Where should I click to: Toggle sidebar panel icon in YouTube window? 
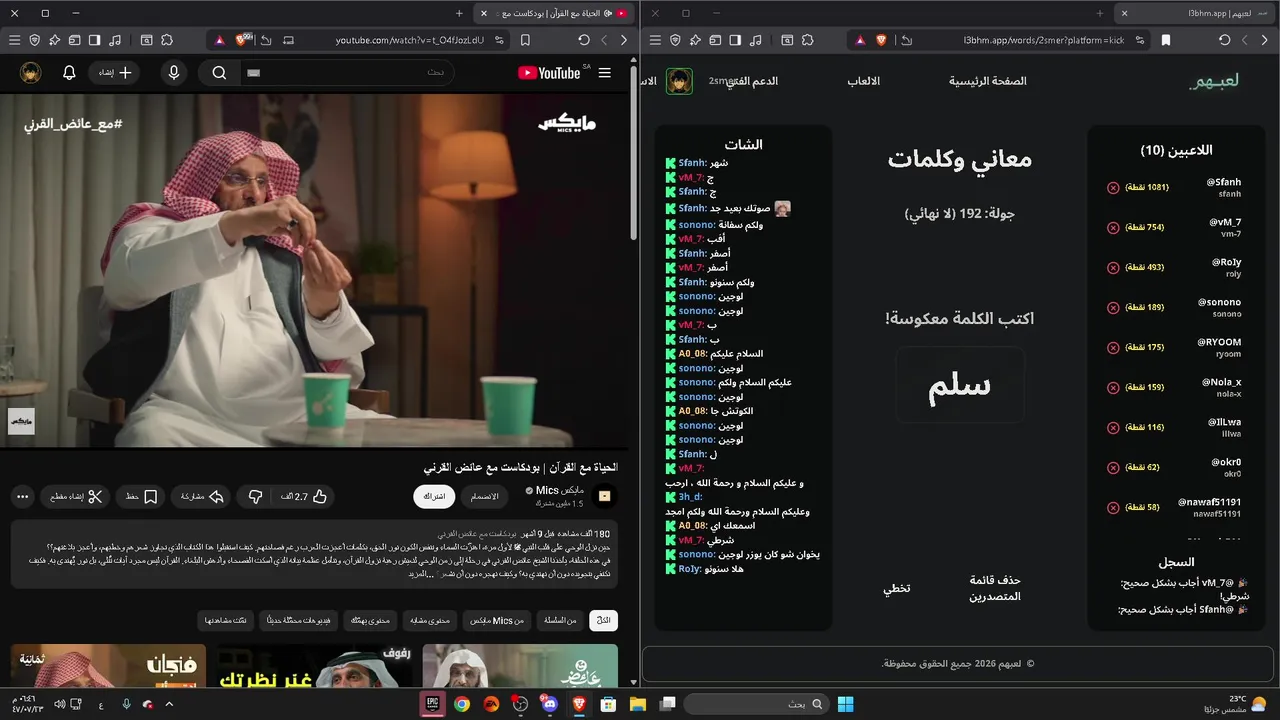pos(94,40)
